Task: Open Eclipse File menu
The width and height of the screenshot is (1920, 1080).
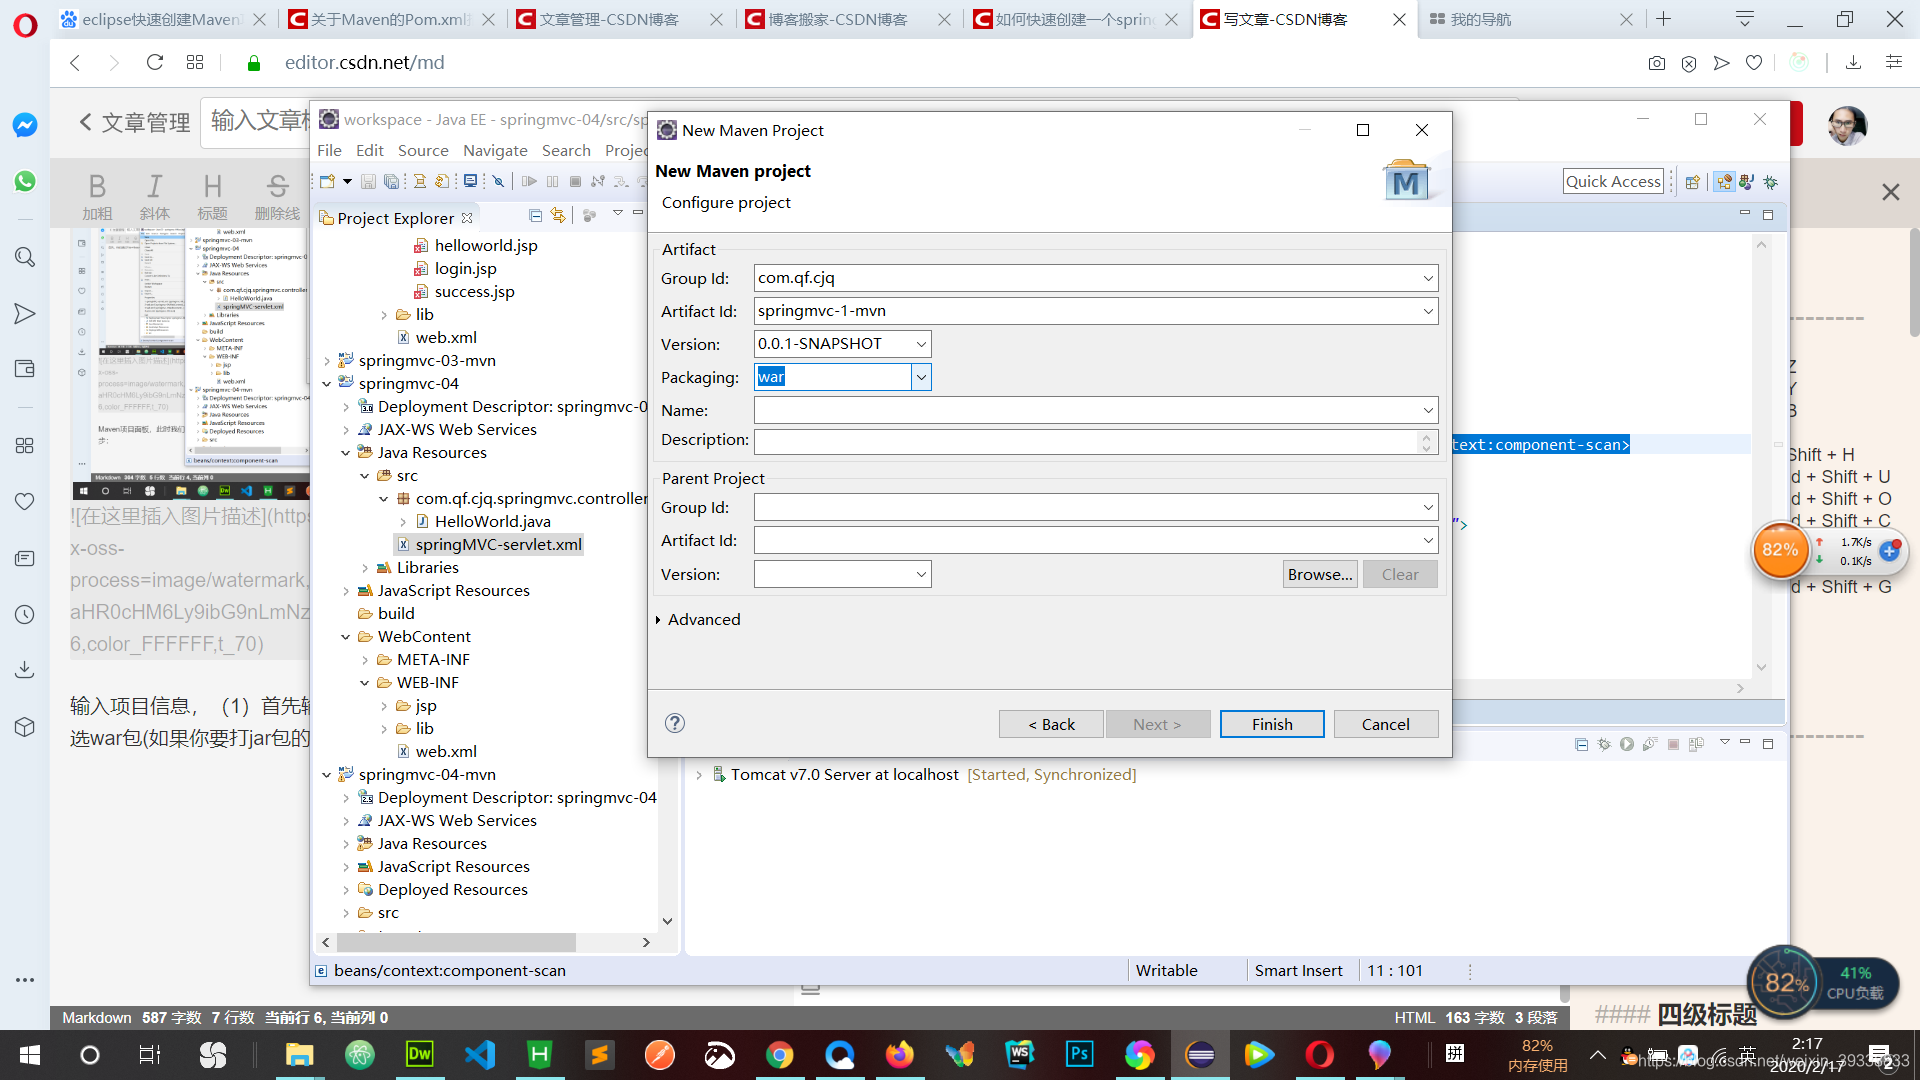Action: 329,150
